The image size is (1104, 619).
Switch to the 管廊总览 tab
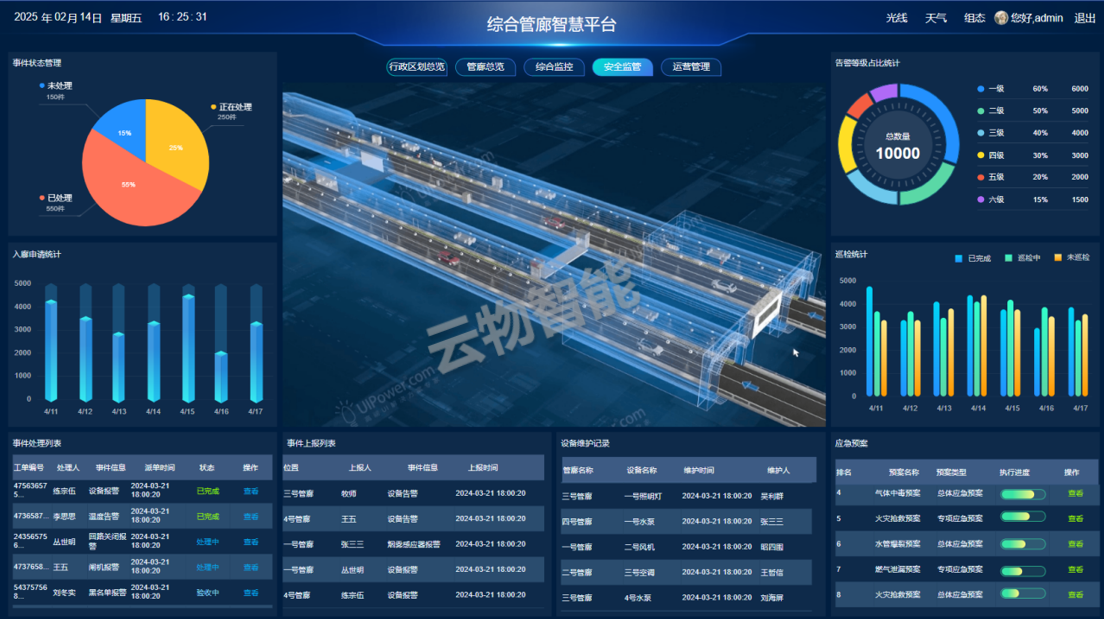tap(485, 67)
